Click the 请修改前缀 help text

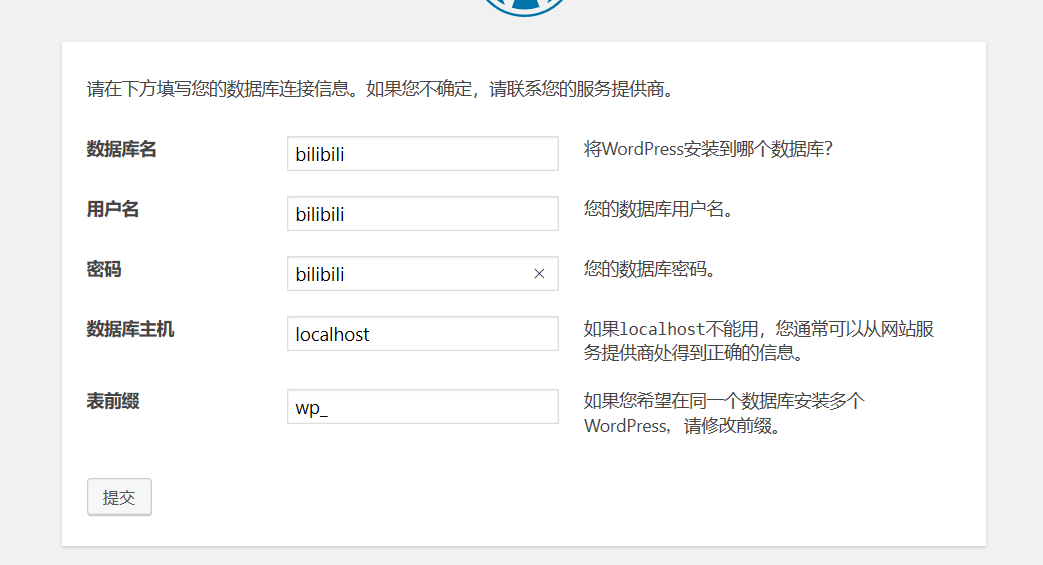(x=724, y=413)
